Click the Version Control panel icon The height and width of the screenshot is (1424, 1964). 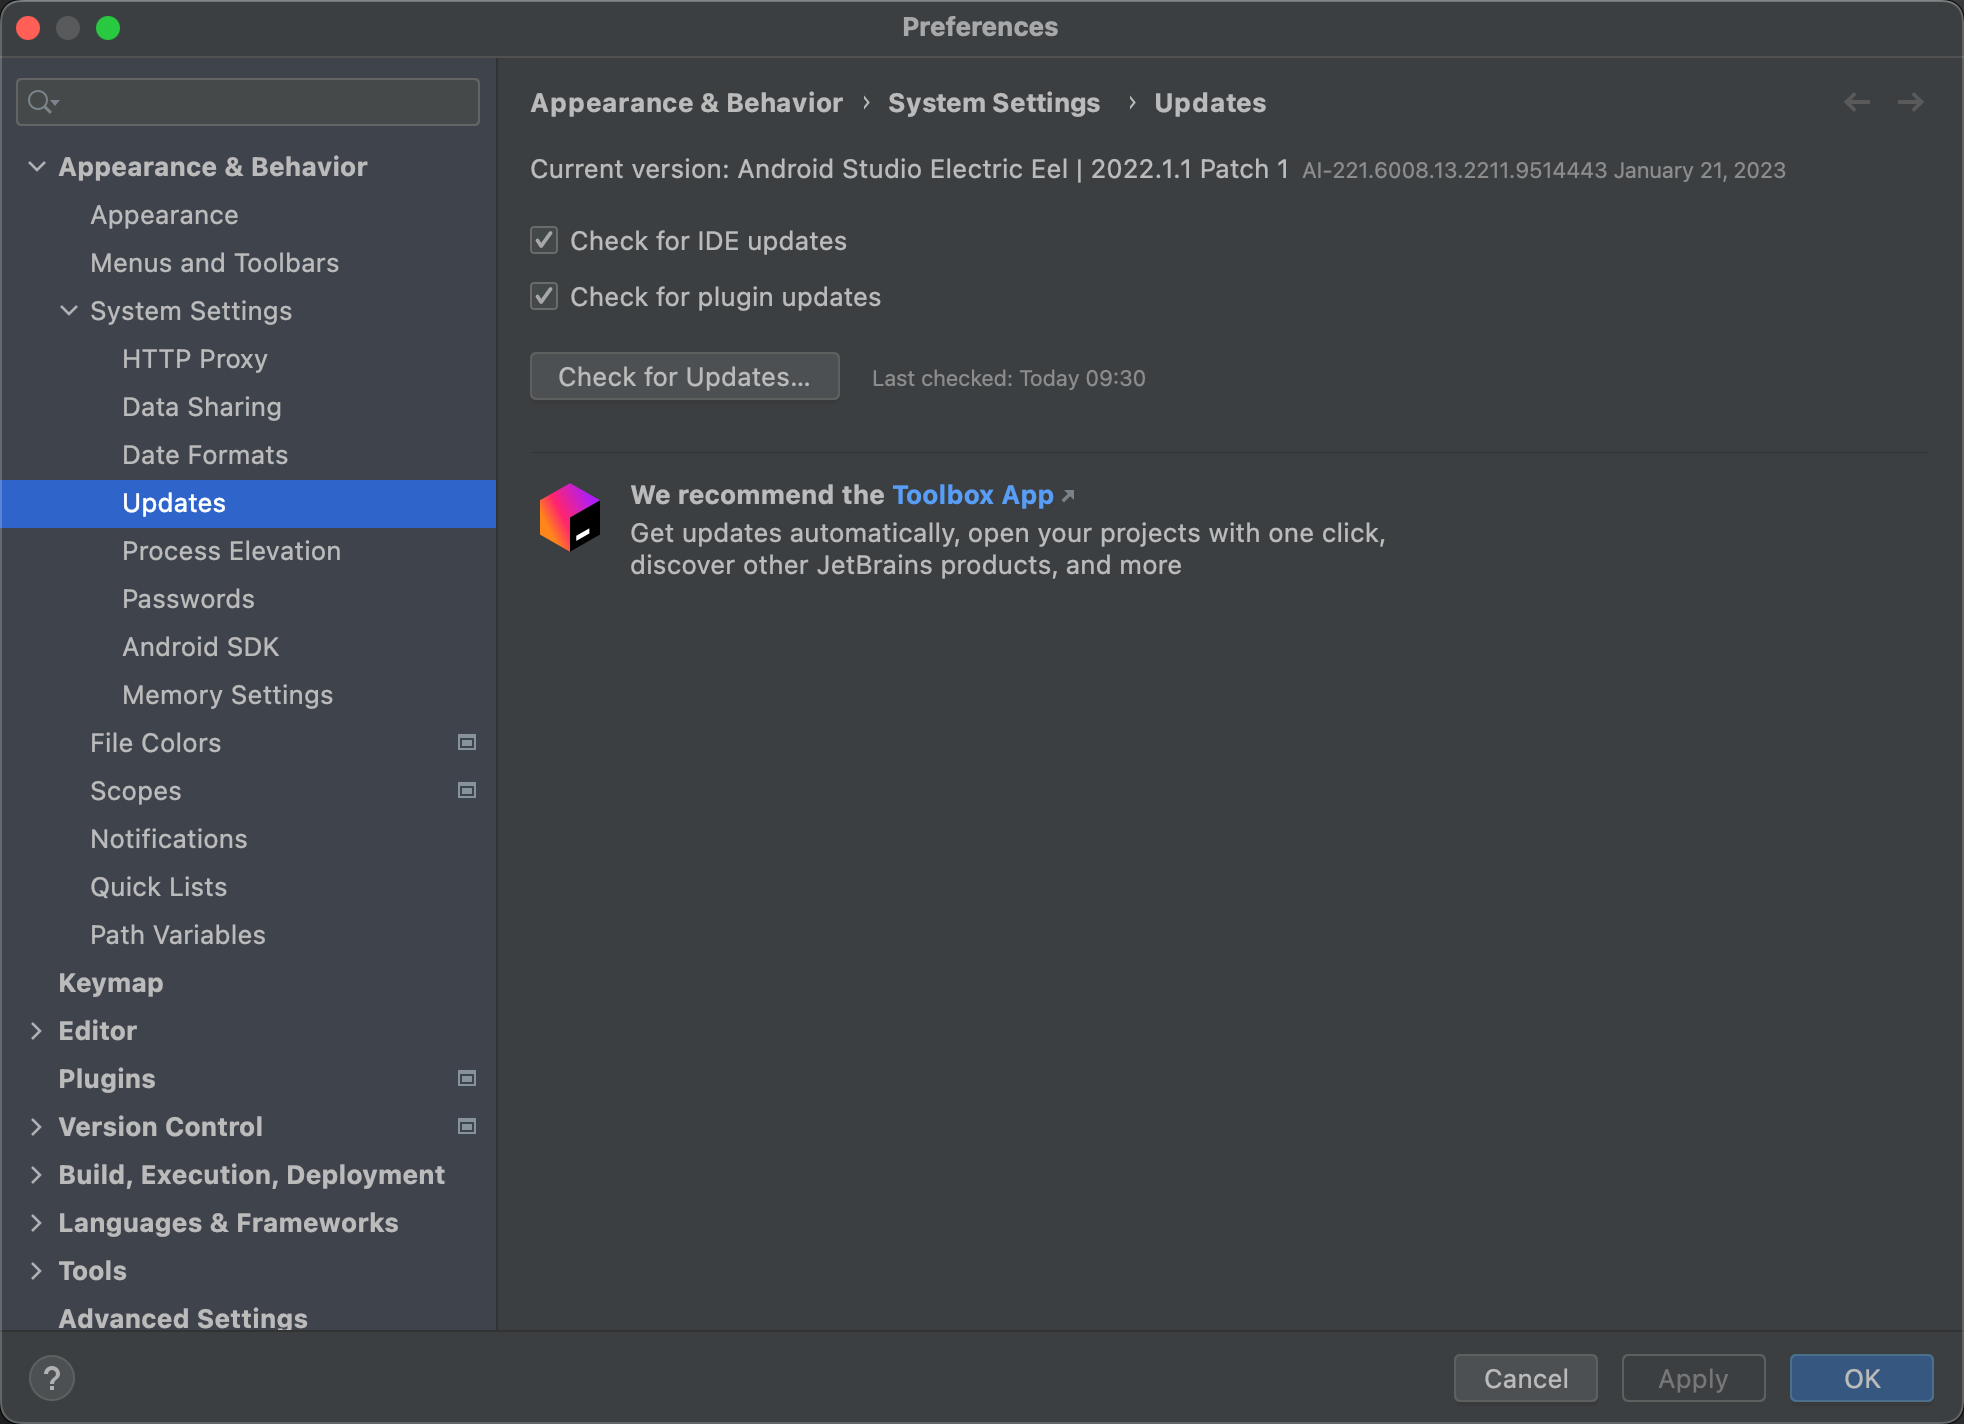467,1127
